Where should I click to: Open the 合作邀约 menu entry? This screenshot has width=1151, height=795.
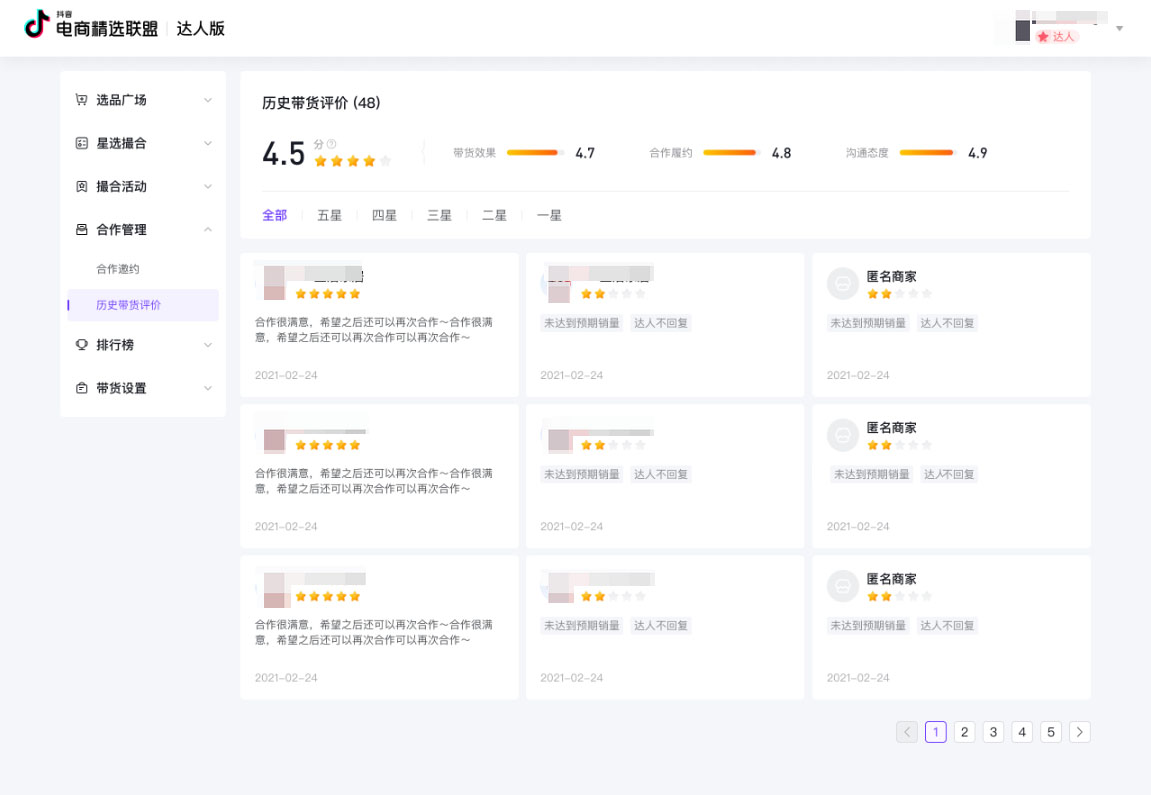pyautogui.click(x=120, y=268)
